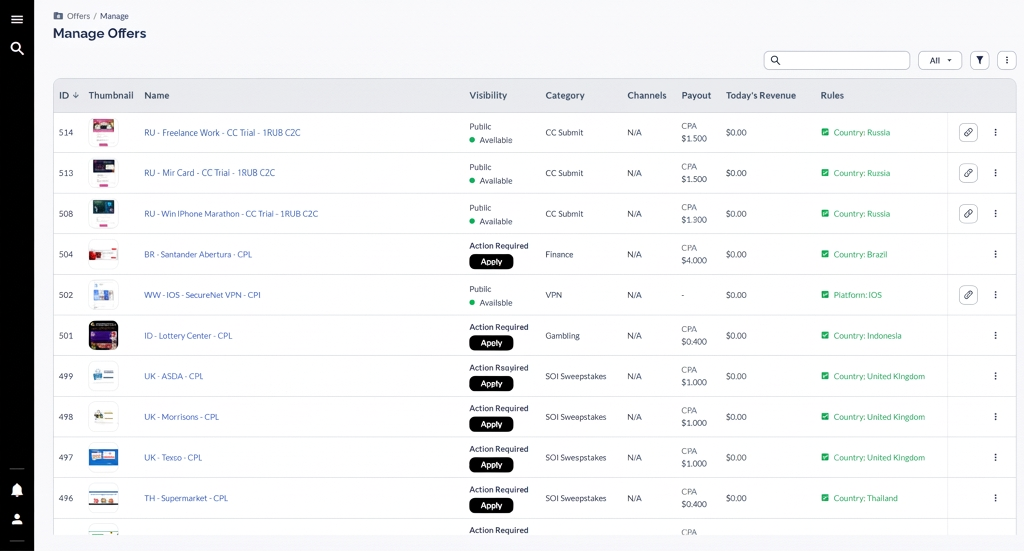Viewport: 1024px width, 551px height.
Task: Click the Payout column header
Action: click(696, 95)
